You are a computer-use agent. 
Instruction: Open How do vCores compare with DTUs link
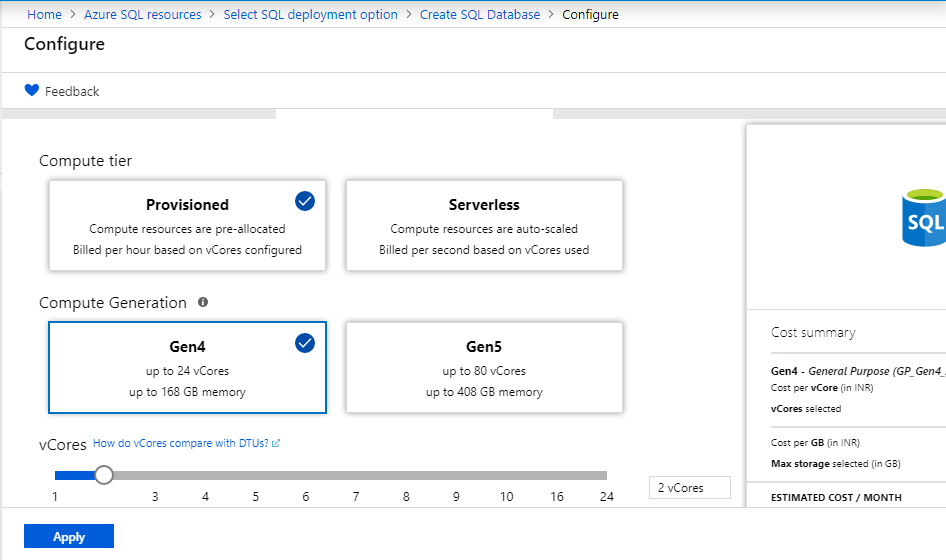click(180, 443)
